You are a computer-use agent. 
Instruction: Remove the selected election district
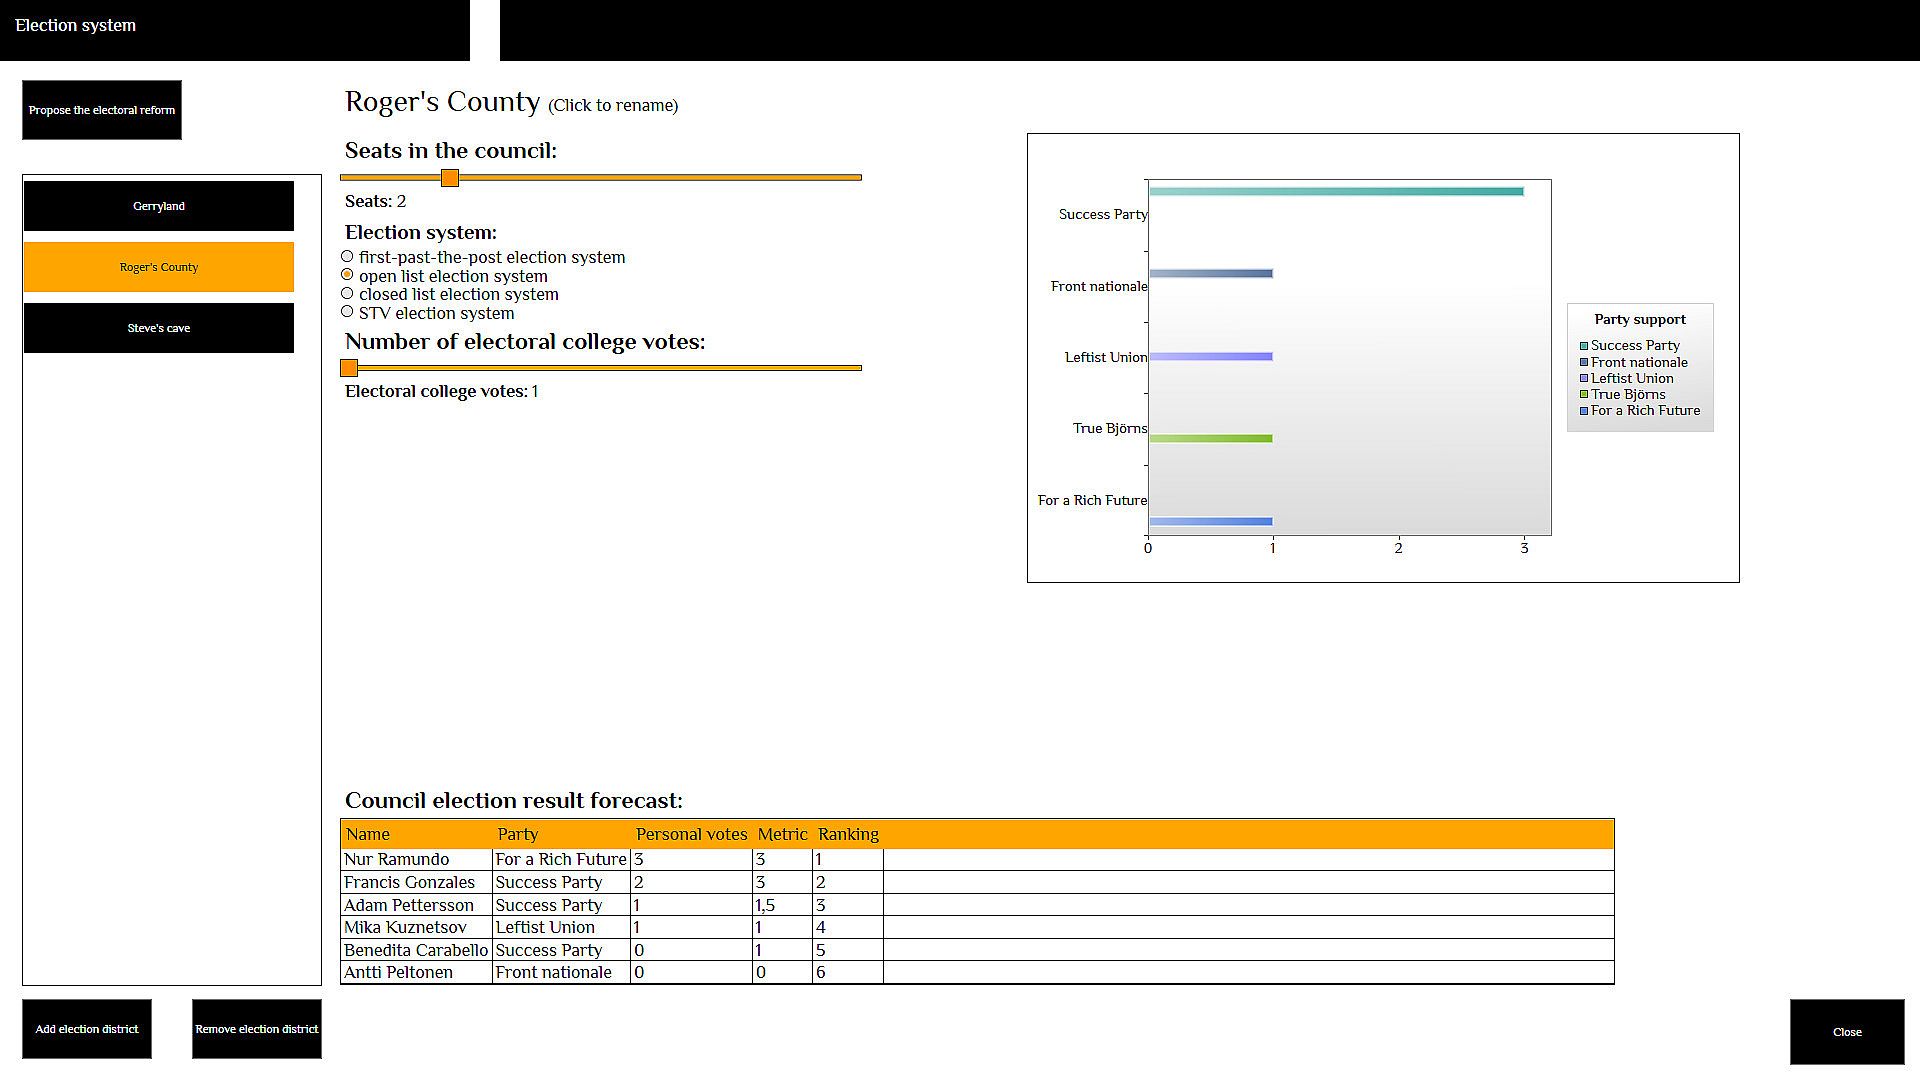coord(257,1029)
